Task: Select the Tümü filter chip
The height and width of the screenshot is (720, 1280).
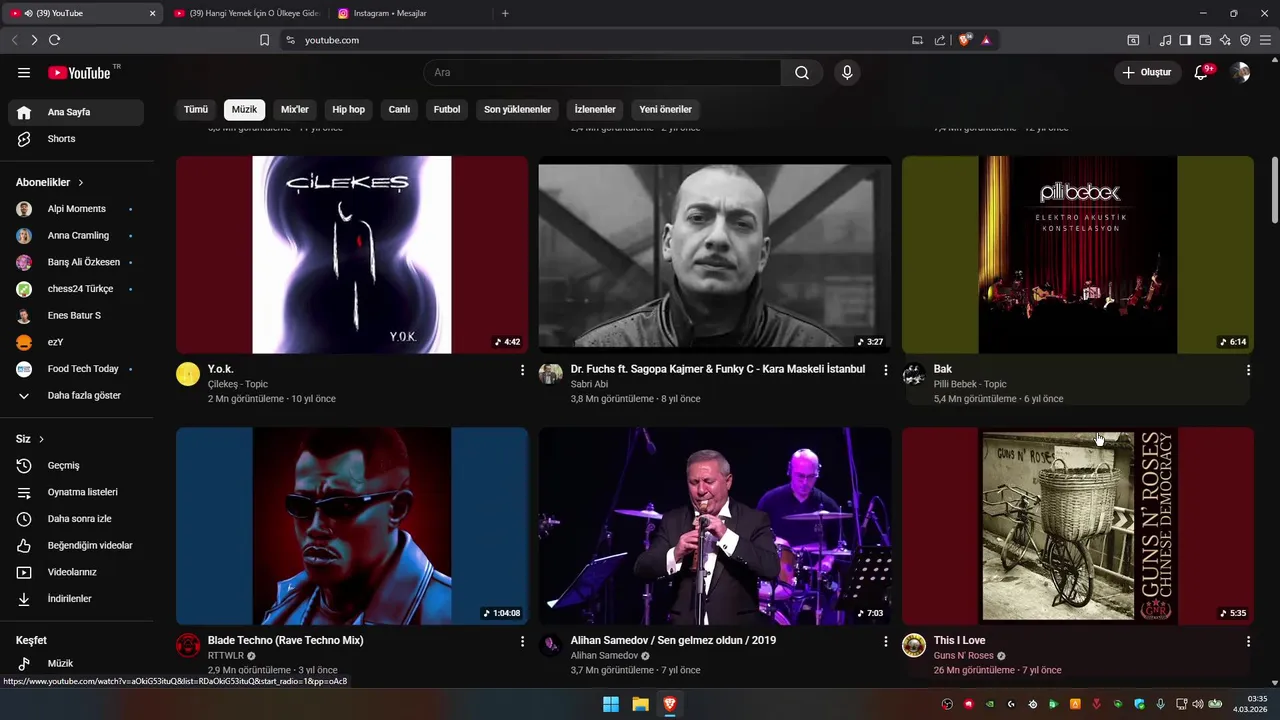Action: click(x=196, y=110)
